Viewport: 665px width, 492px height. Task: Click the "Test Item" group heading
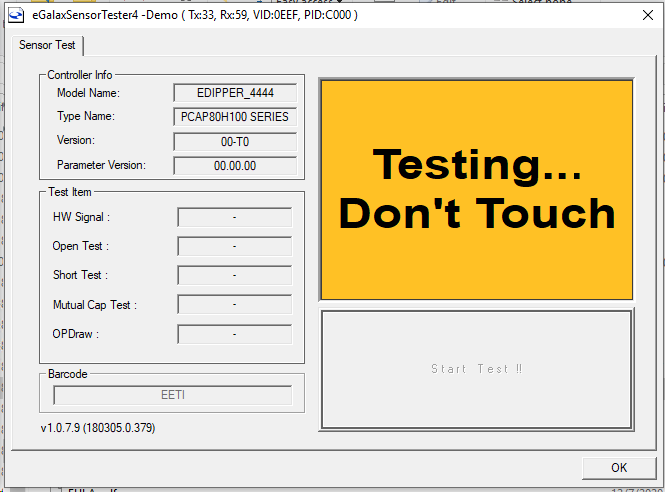click(x=70, y=192)
